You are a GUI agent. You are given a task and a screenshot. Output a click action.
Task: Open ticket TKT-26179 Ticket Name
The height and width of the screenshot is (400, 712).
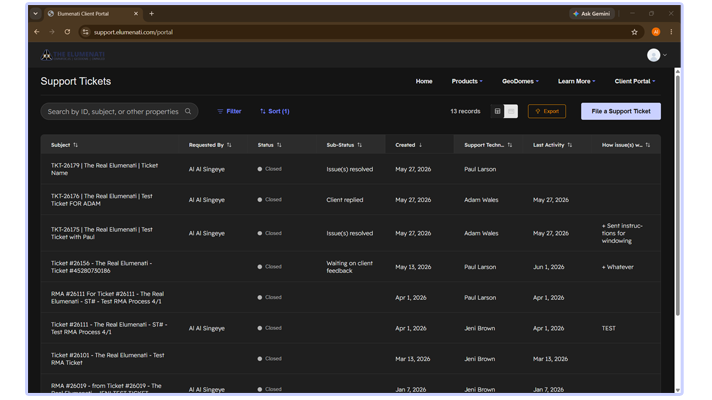104,169
